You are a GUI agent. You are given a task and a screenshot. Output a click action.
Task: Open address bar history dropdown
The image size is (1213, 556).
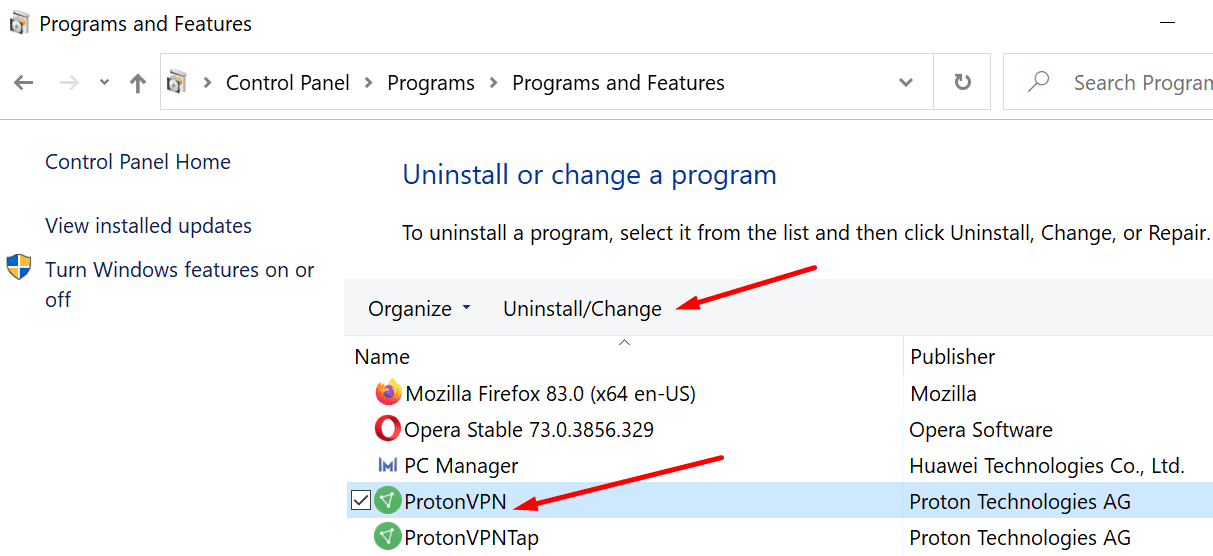pyautogui.click(x=906, y=83)
